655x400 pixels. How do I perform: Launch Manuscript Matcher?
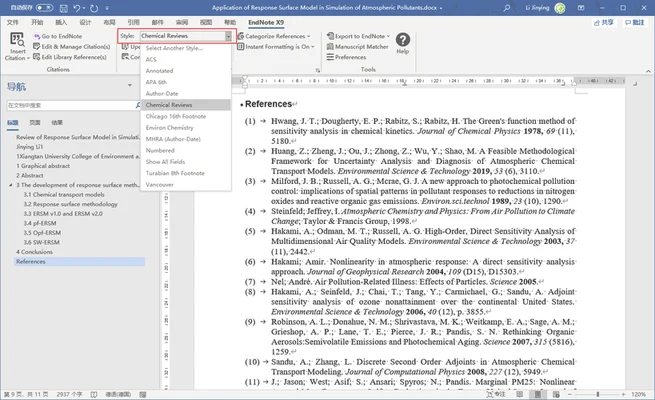[358, 47]
